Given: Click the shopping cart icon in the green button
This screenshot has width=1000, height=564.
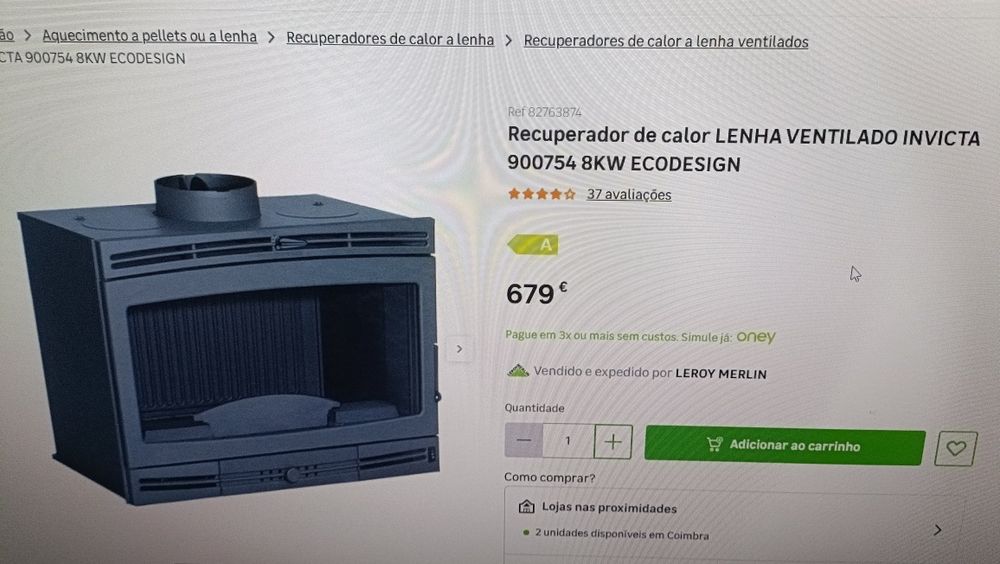Looking at the screenshot, I should point(714,443).
